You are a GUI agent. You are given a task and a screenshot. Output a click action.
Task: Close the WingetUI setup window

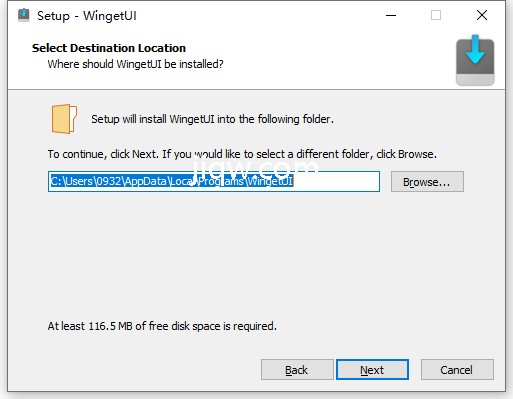[x=482, y=15]
